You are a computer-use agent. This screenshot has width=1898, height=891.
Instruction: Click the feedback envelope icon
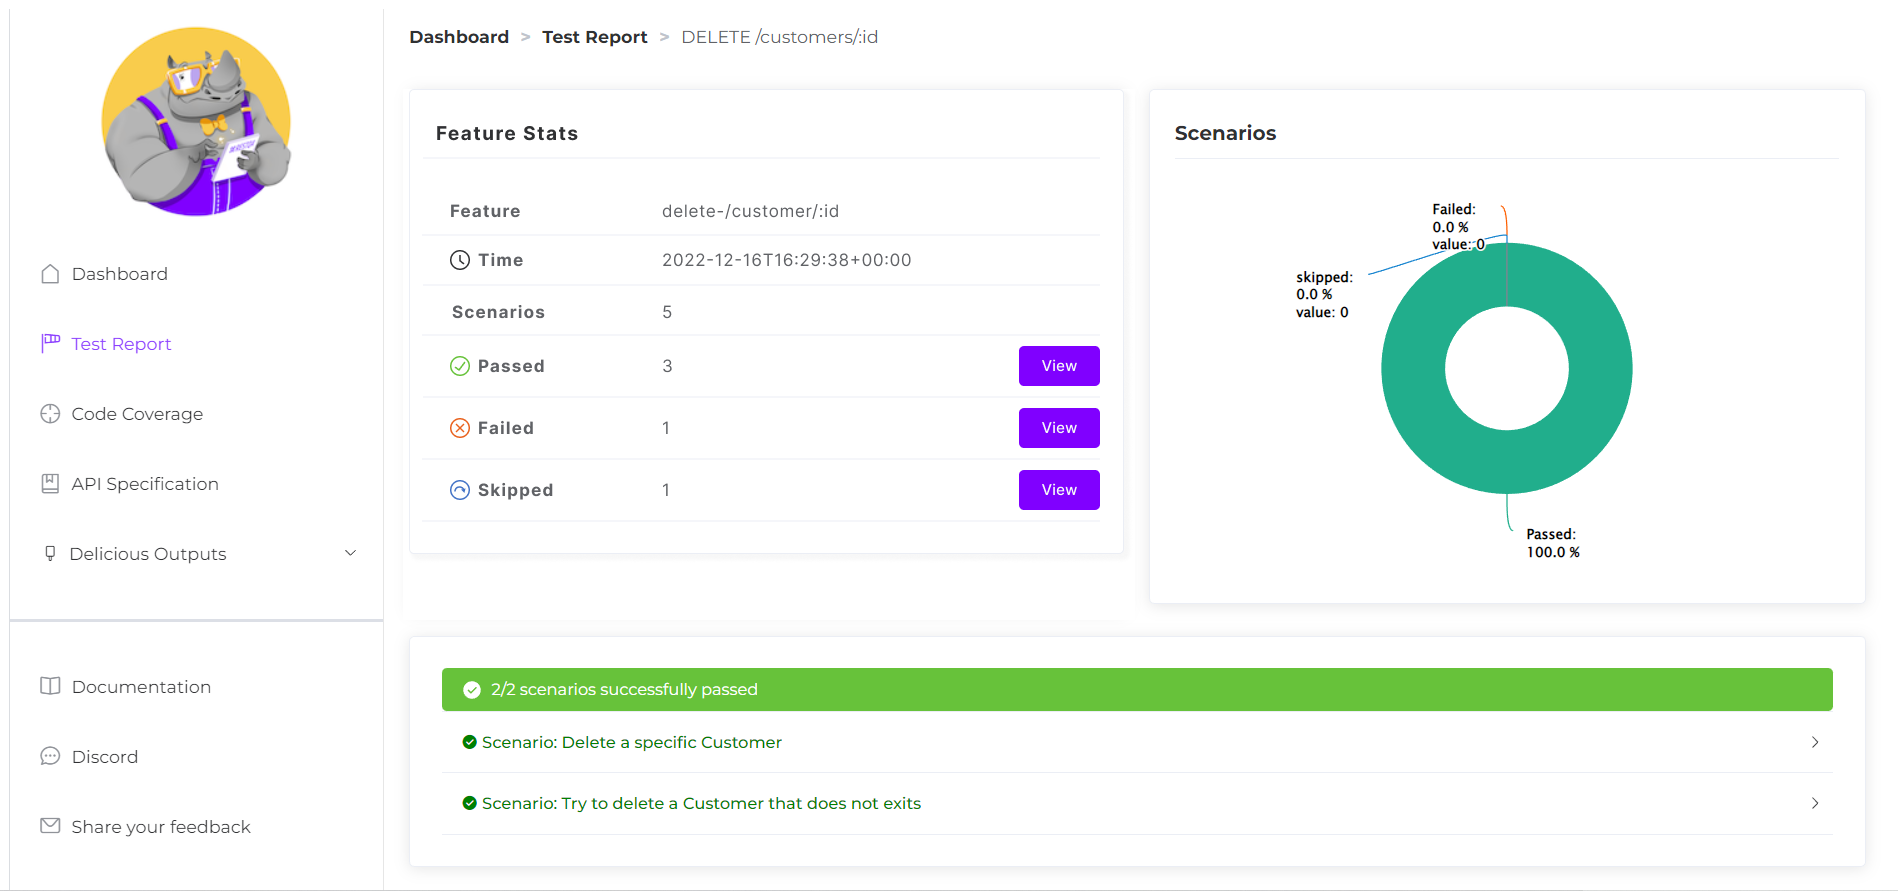50,826
